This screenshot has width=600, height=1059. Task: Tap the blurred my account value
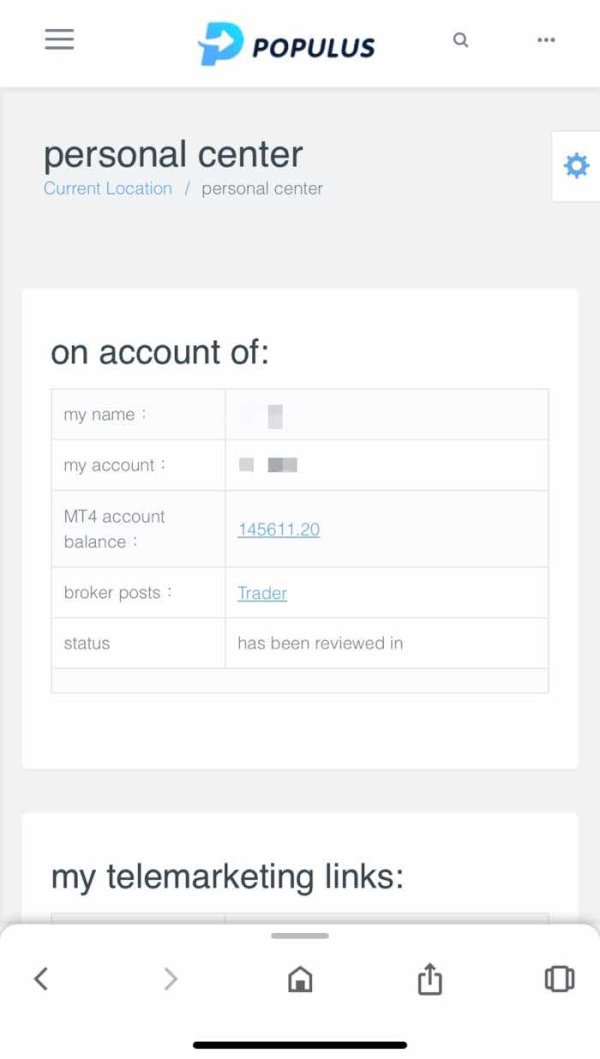pos(270,465)
